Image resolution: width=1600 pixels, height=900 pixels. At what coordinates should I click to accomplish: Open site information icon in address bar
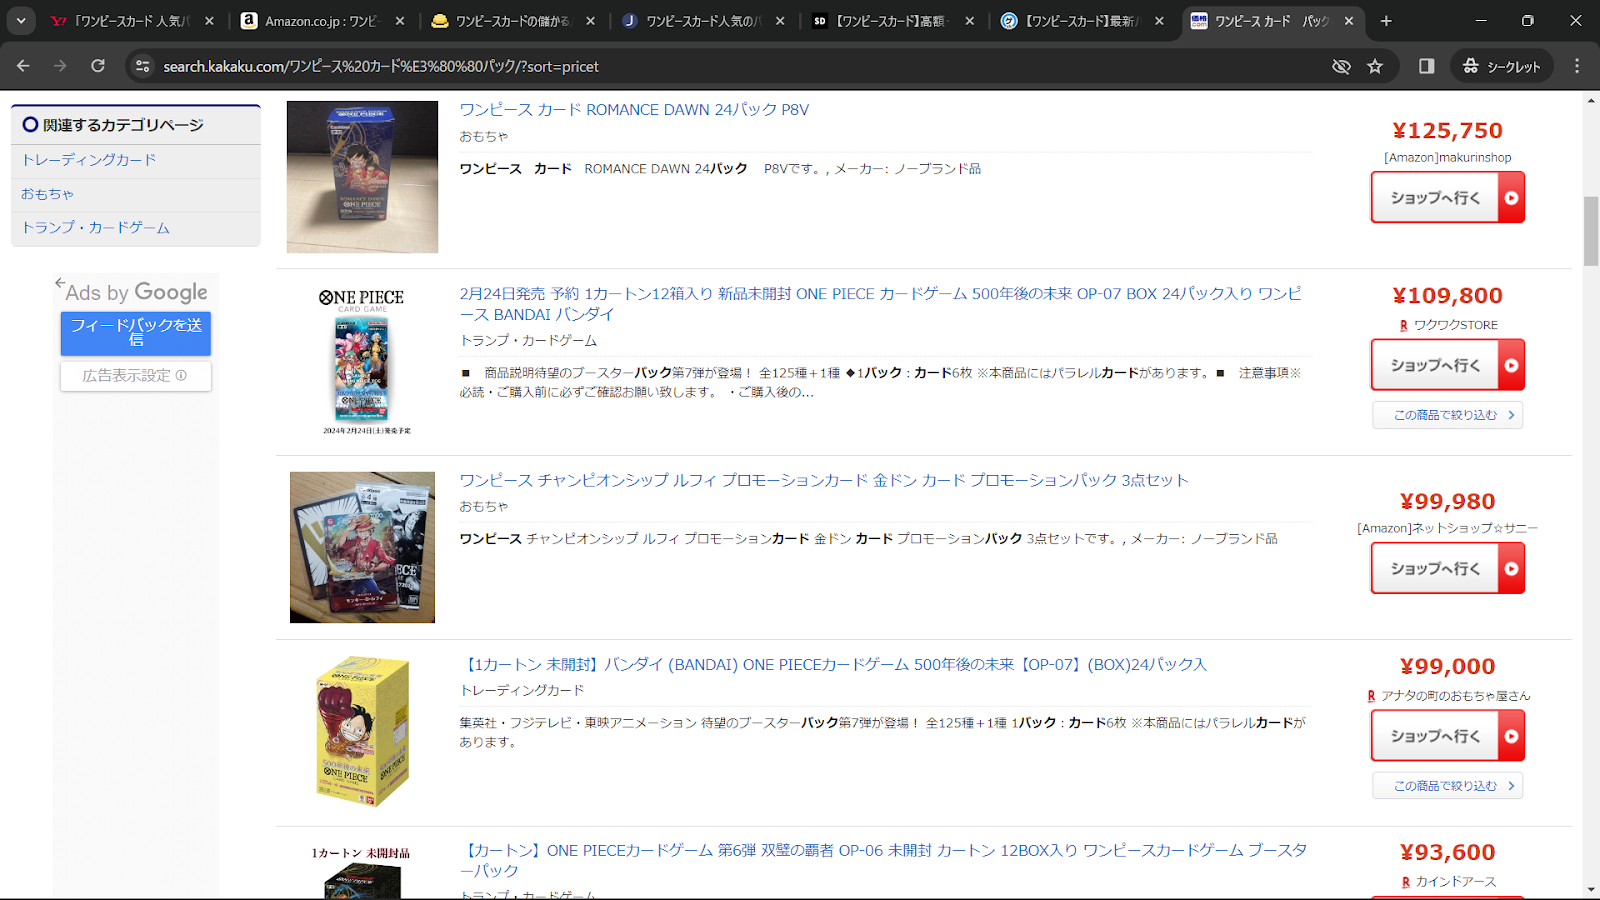point(143,66)
